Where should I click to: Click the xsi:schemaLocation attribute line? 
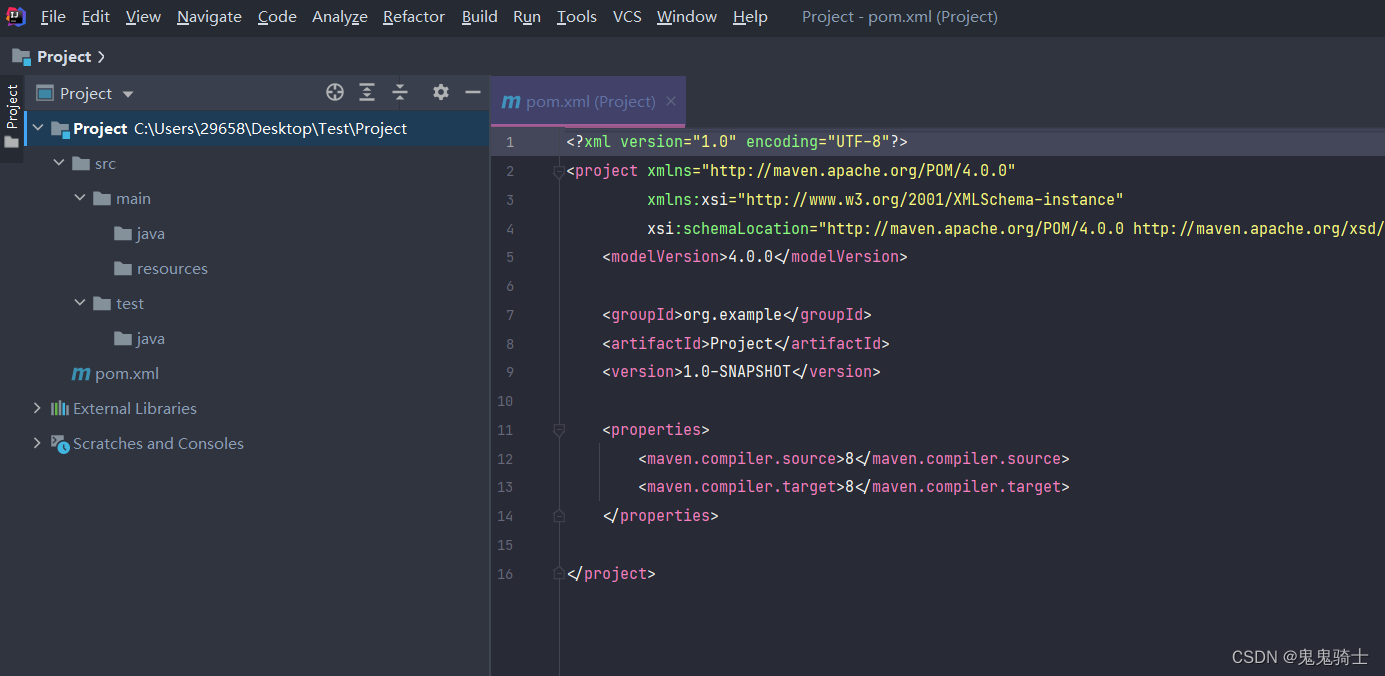(x=1016, y=229)
